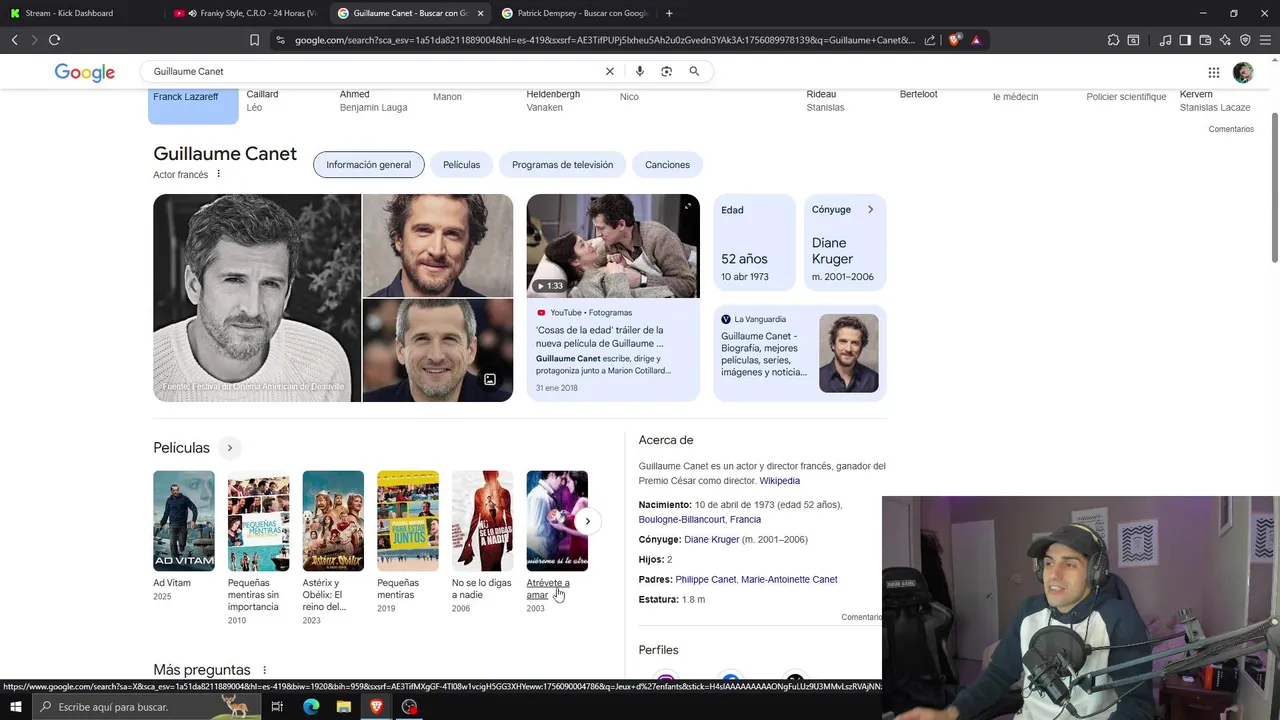Open File Explorer from the taskbar
Screen dimensions: 1280x720
pyautogui.click(x=344, y=707)
